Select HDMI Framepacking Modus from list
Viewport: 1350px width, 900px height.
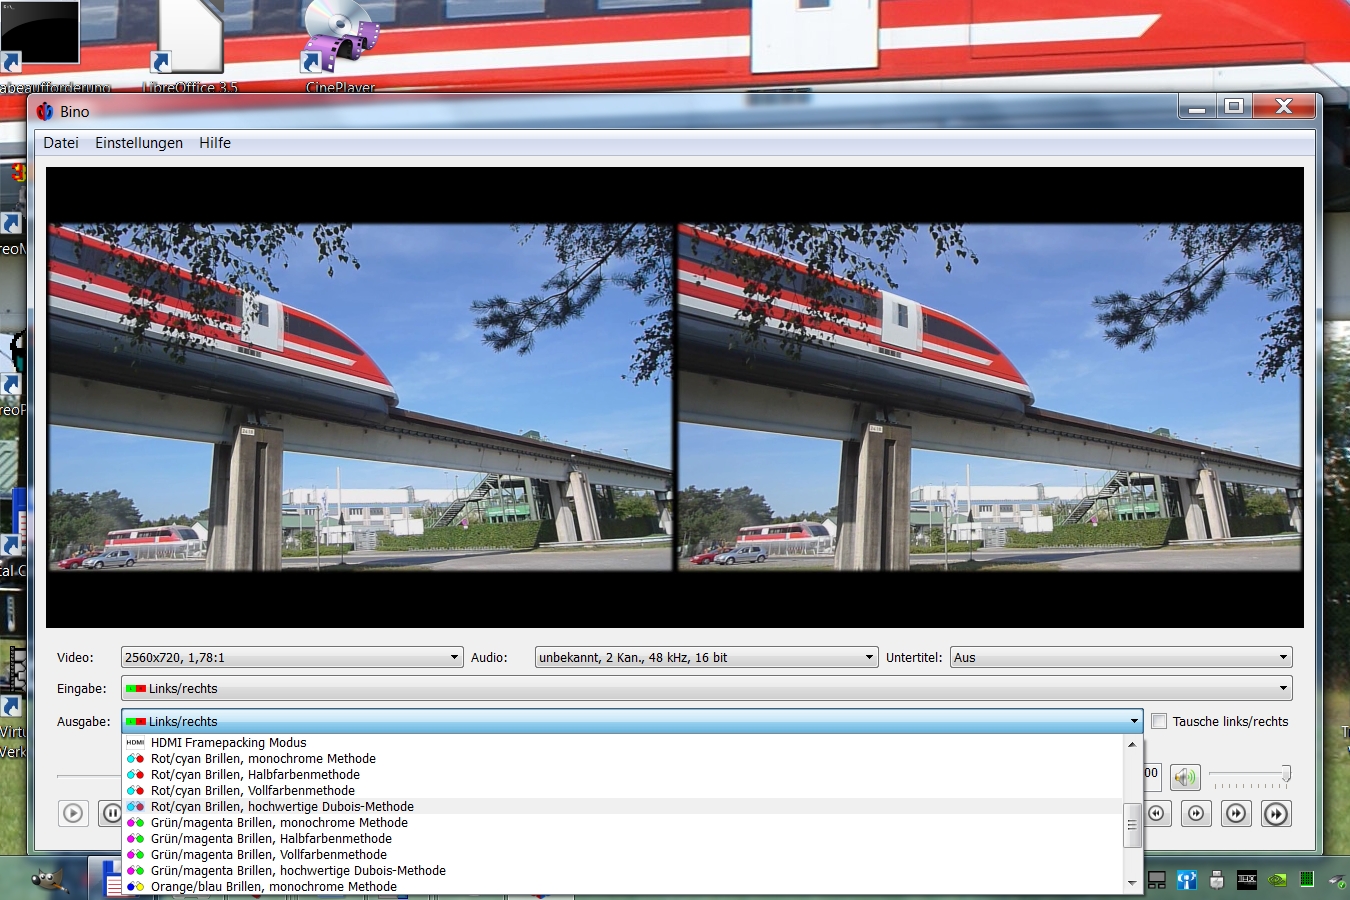coord(228,743)
